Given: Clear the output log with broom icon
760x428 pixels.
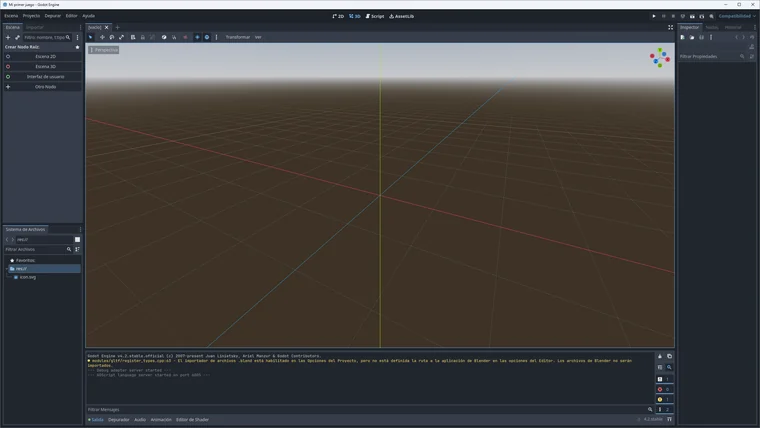Looking at the screenshot, I should (x=660, y=356).
